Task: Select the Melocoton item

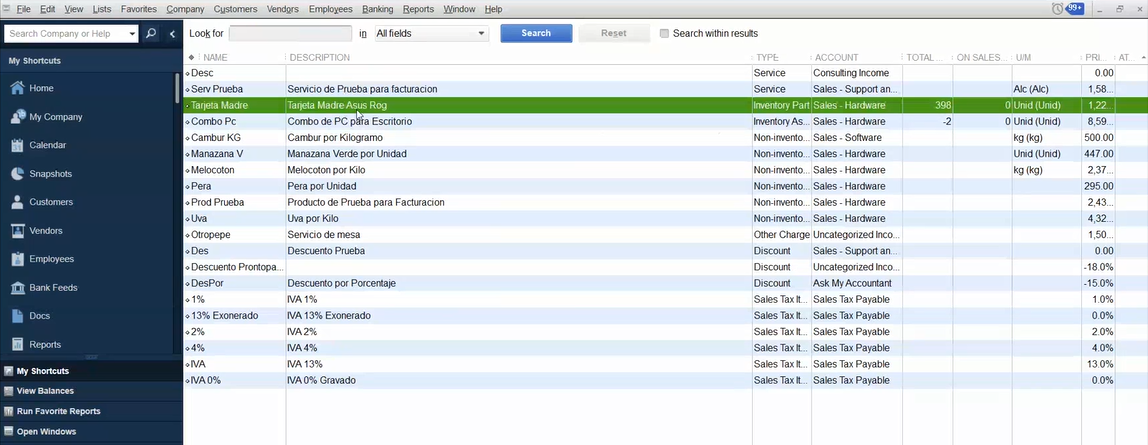Action: (211, 170)
